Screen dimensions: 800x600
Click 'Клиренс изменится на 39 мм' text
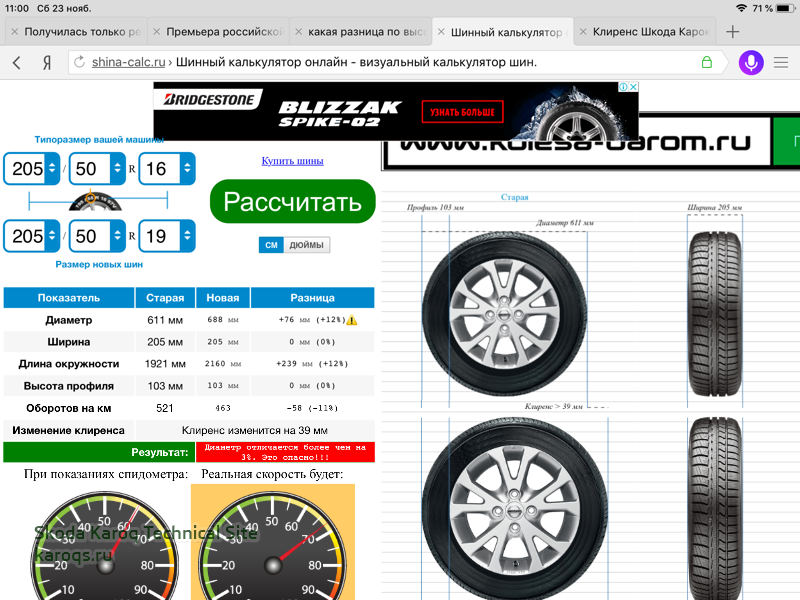[255, 431]
